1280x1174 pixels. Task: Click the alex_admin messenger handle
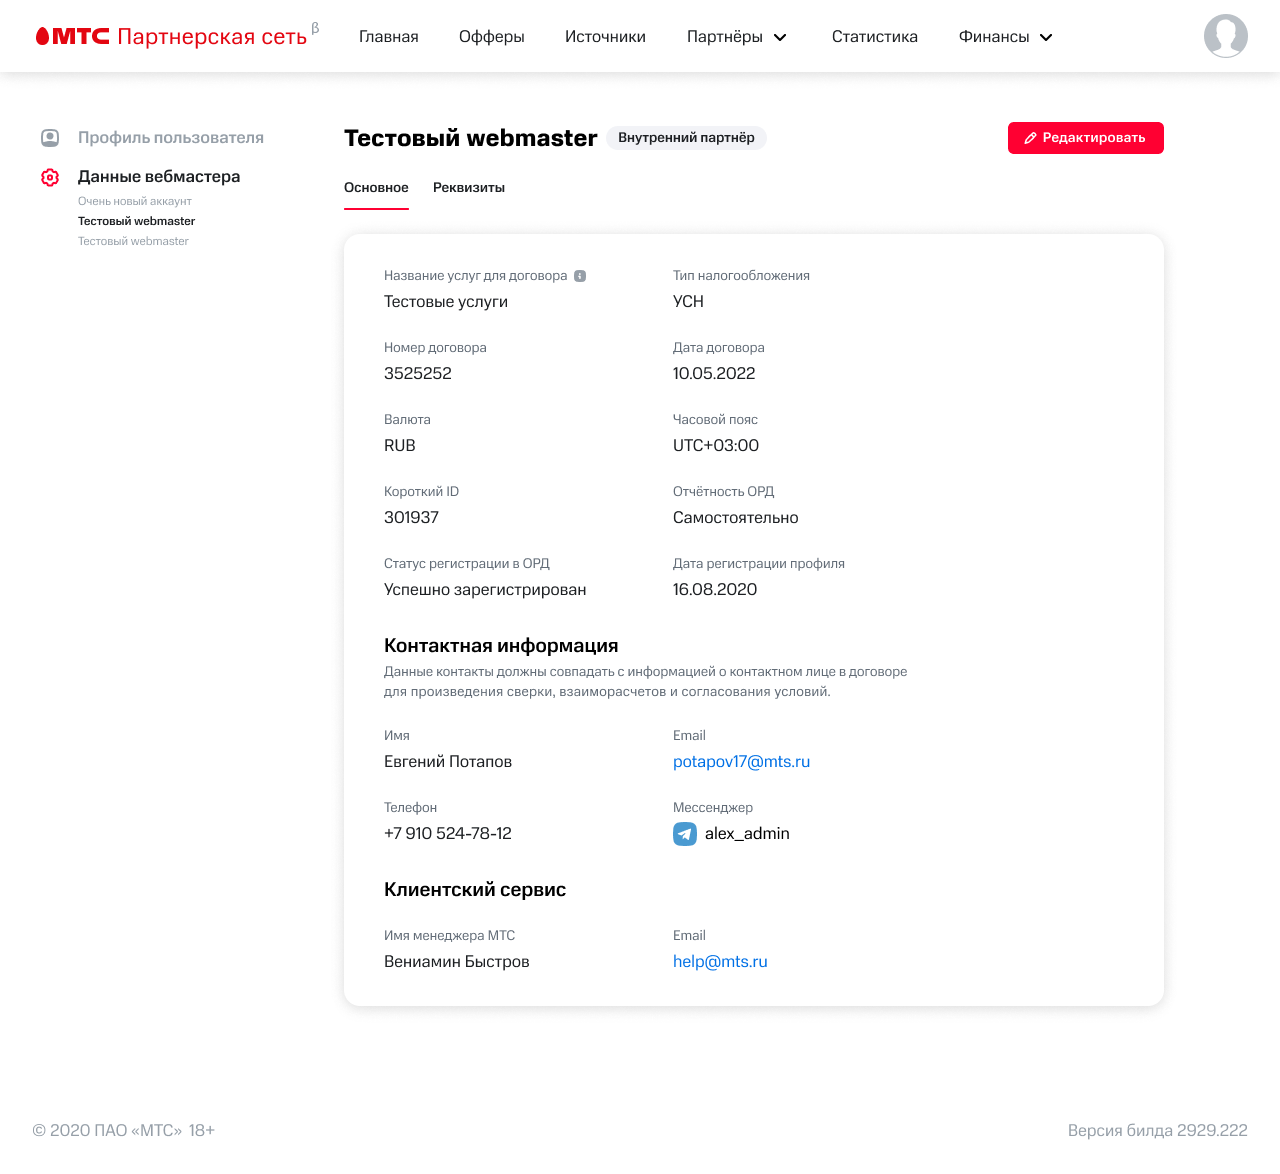coord(747,834)
